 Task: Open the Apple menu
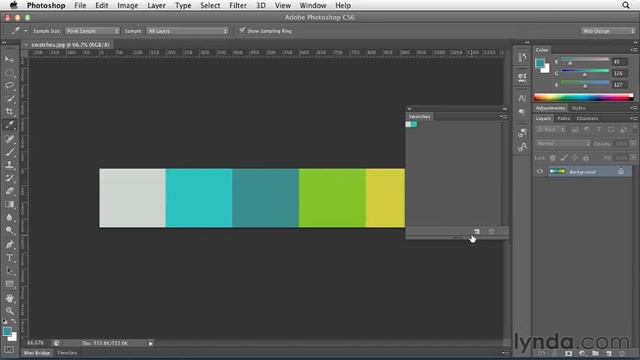click(13, 5)
